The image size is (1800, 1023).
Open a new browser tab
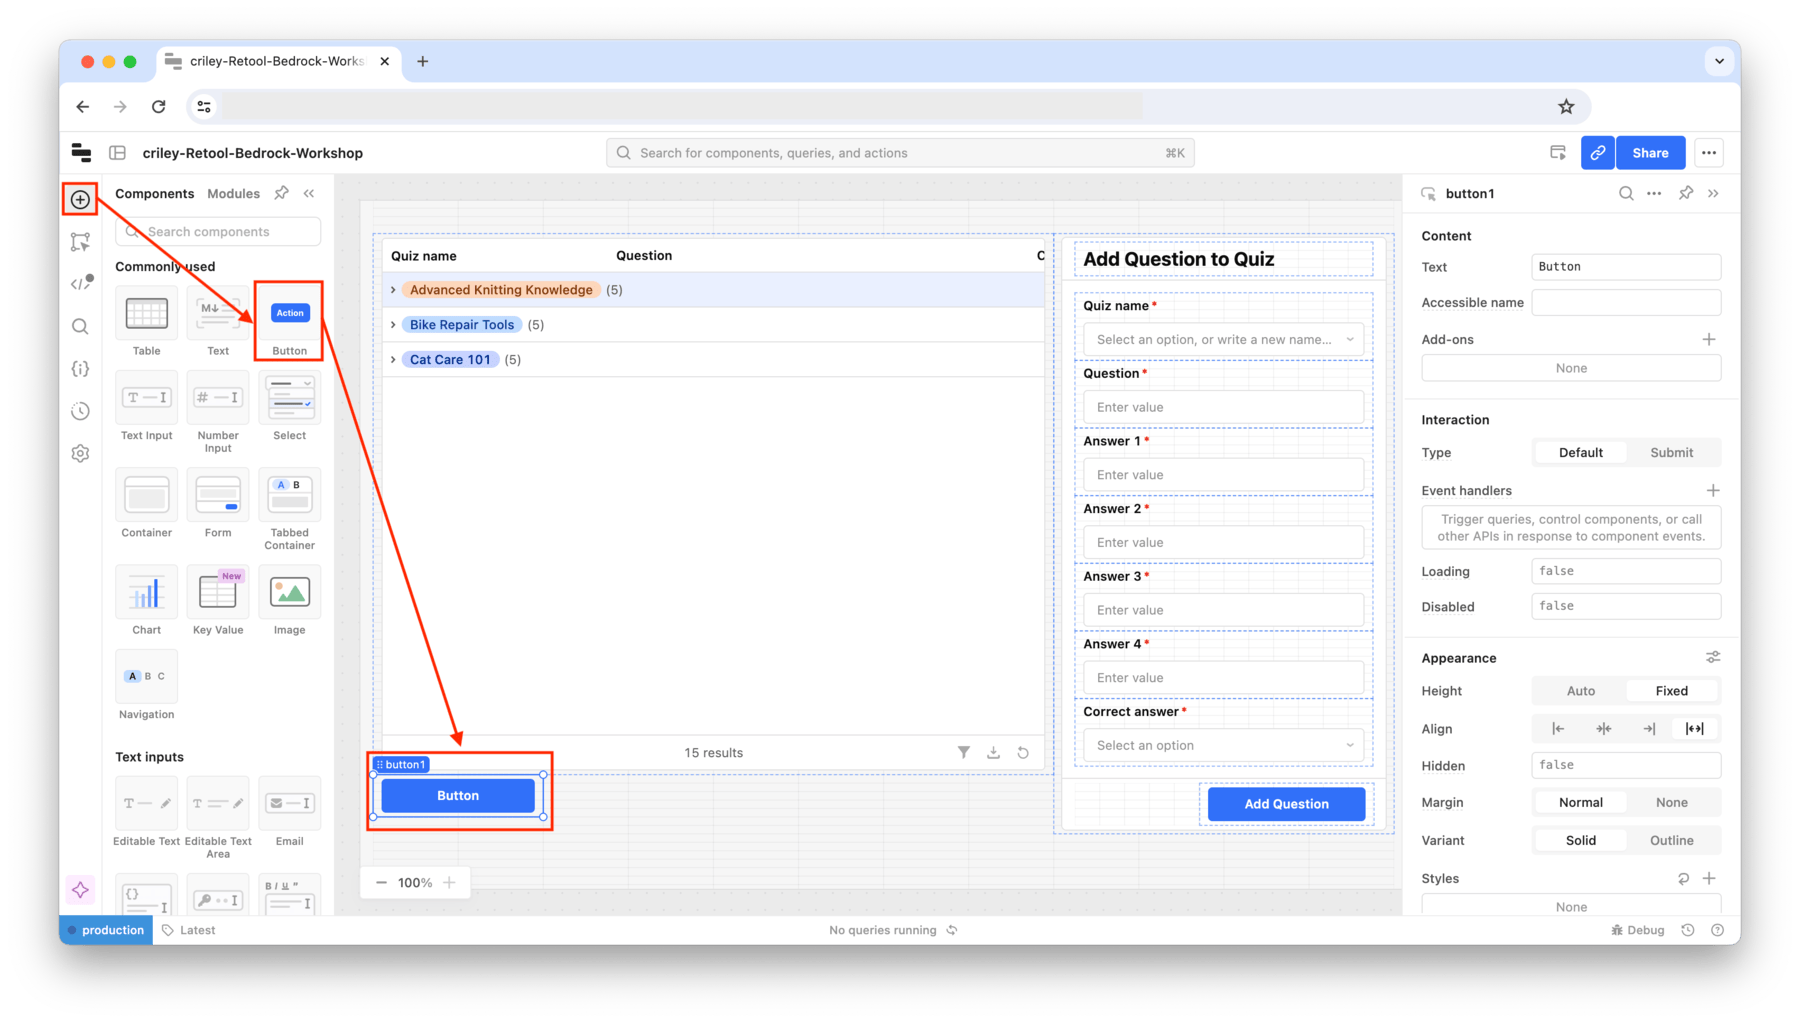423,61
